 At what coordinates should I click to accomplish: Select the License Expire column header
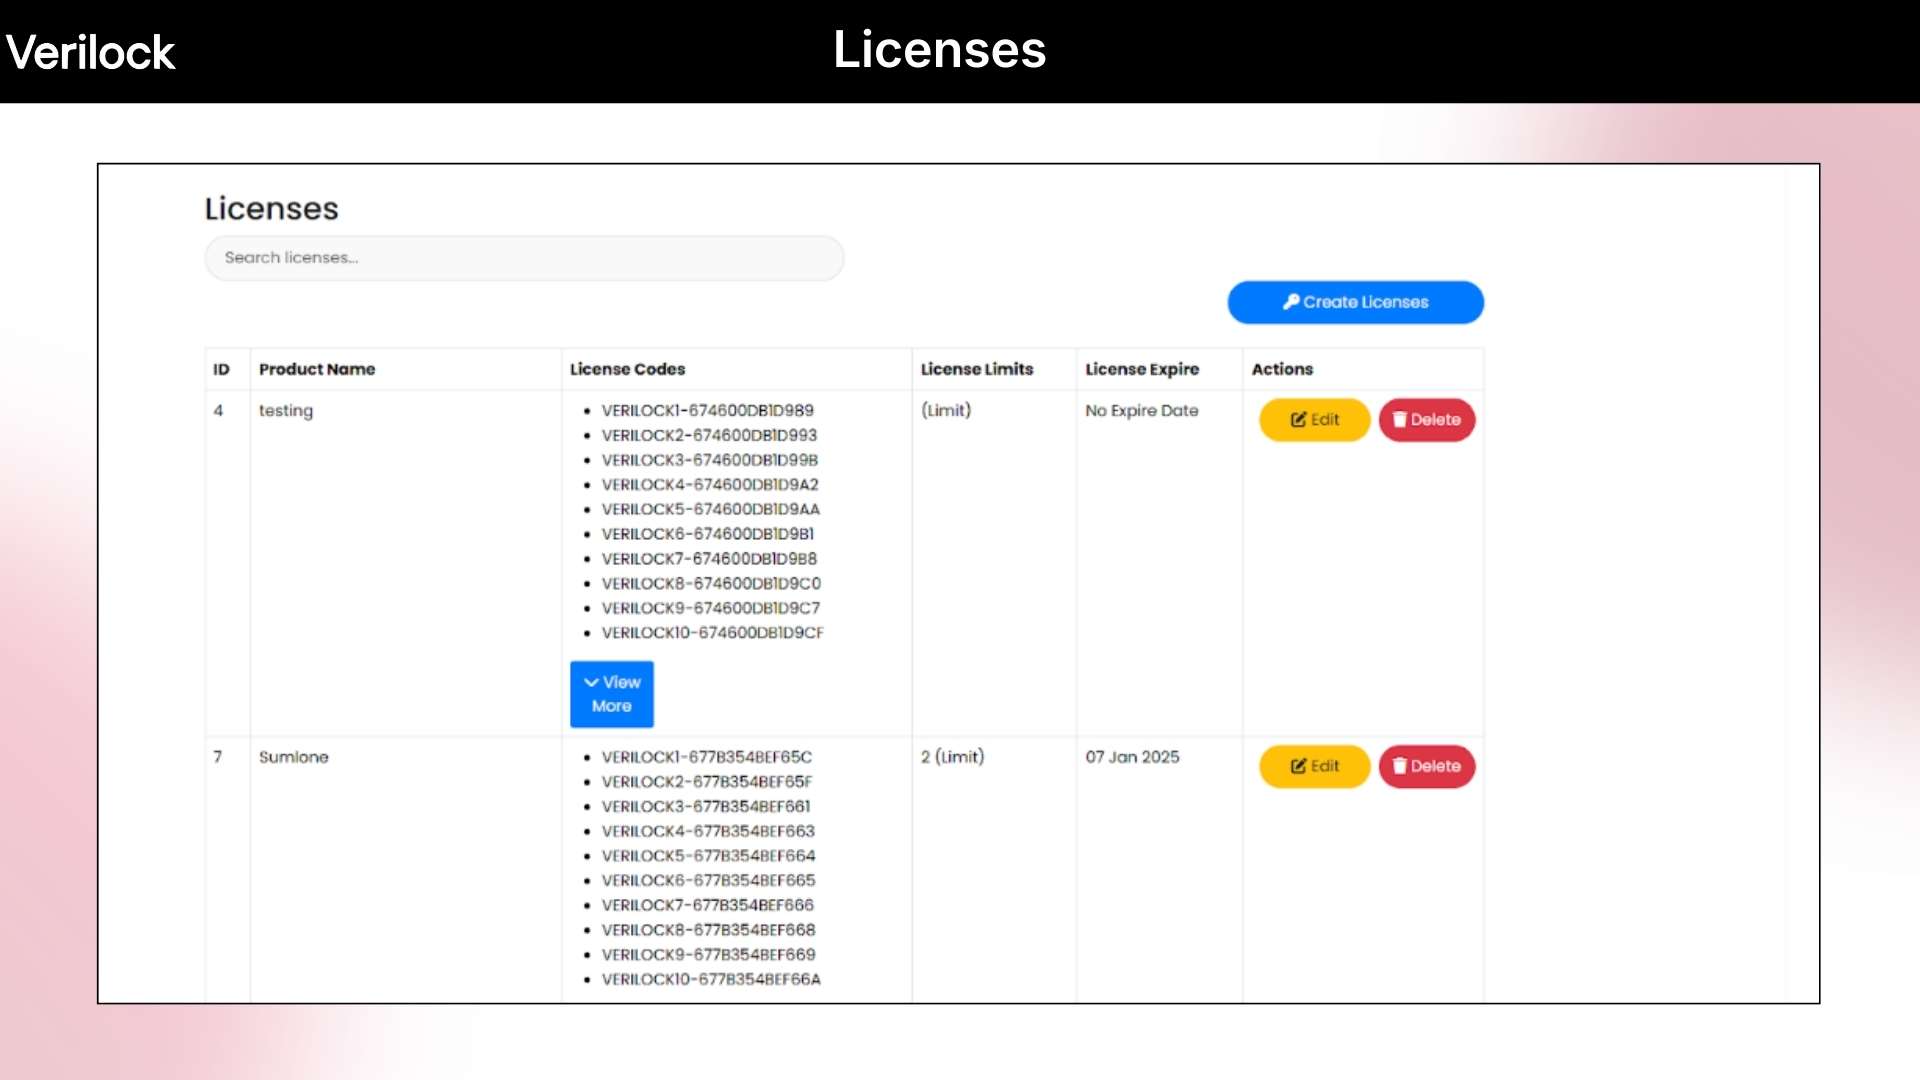point(1142,369)
